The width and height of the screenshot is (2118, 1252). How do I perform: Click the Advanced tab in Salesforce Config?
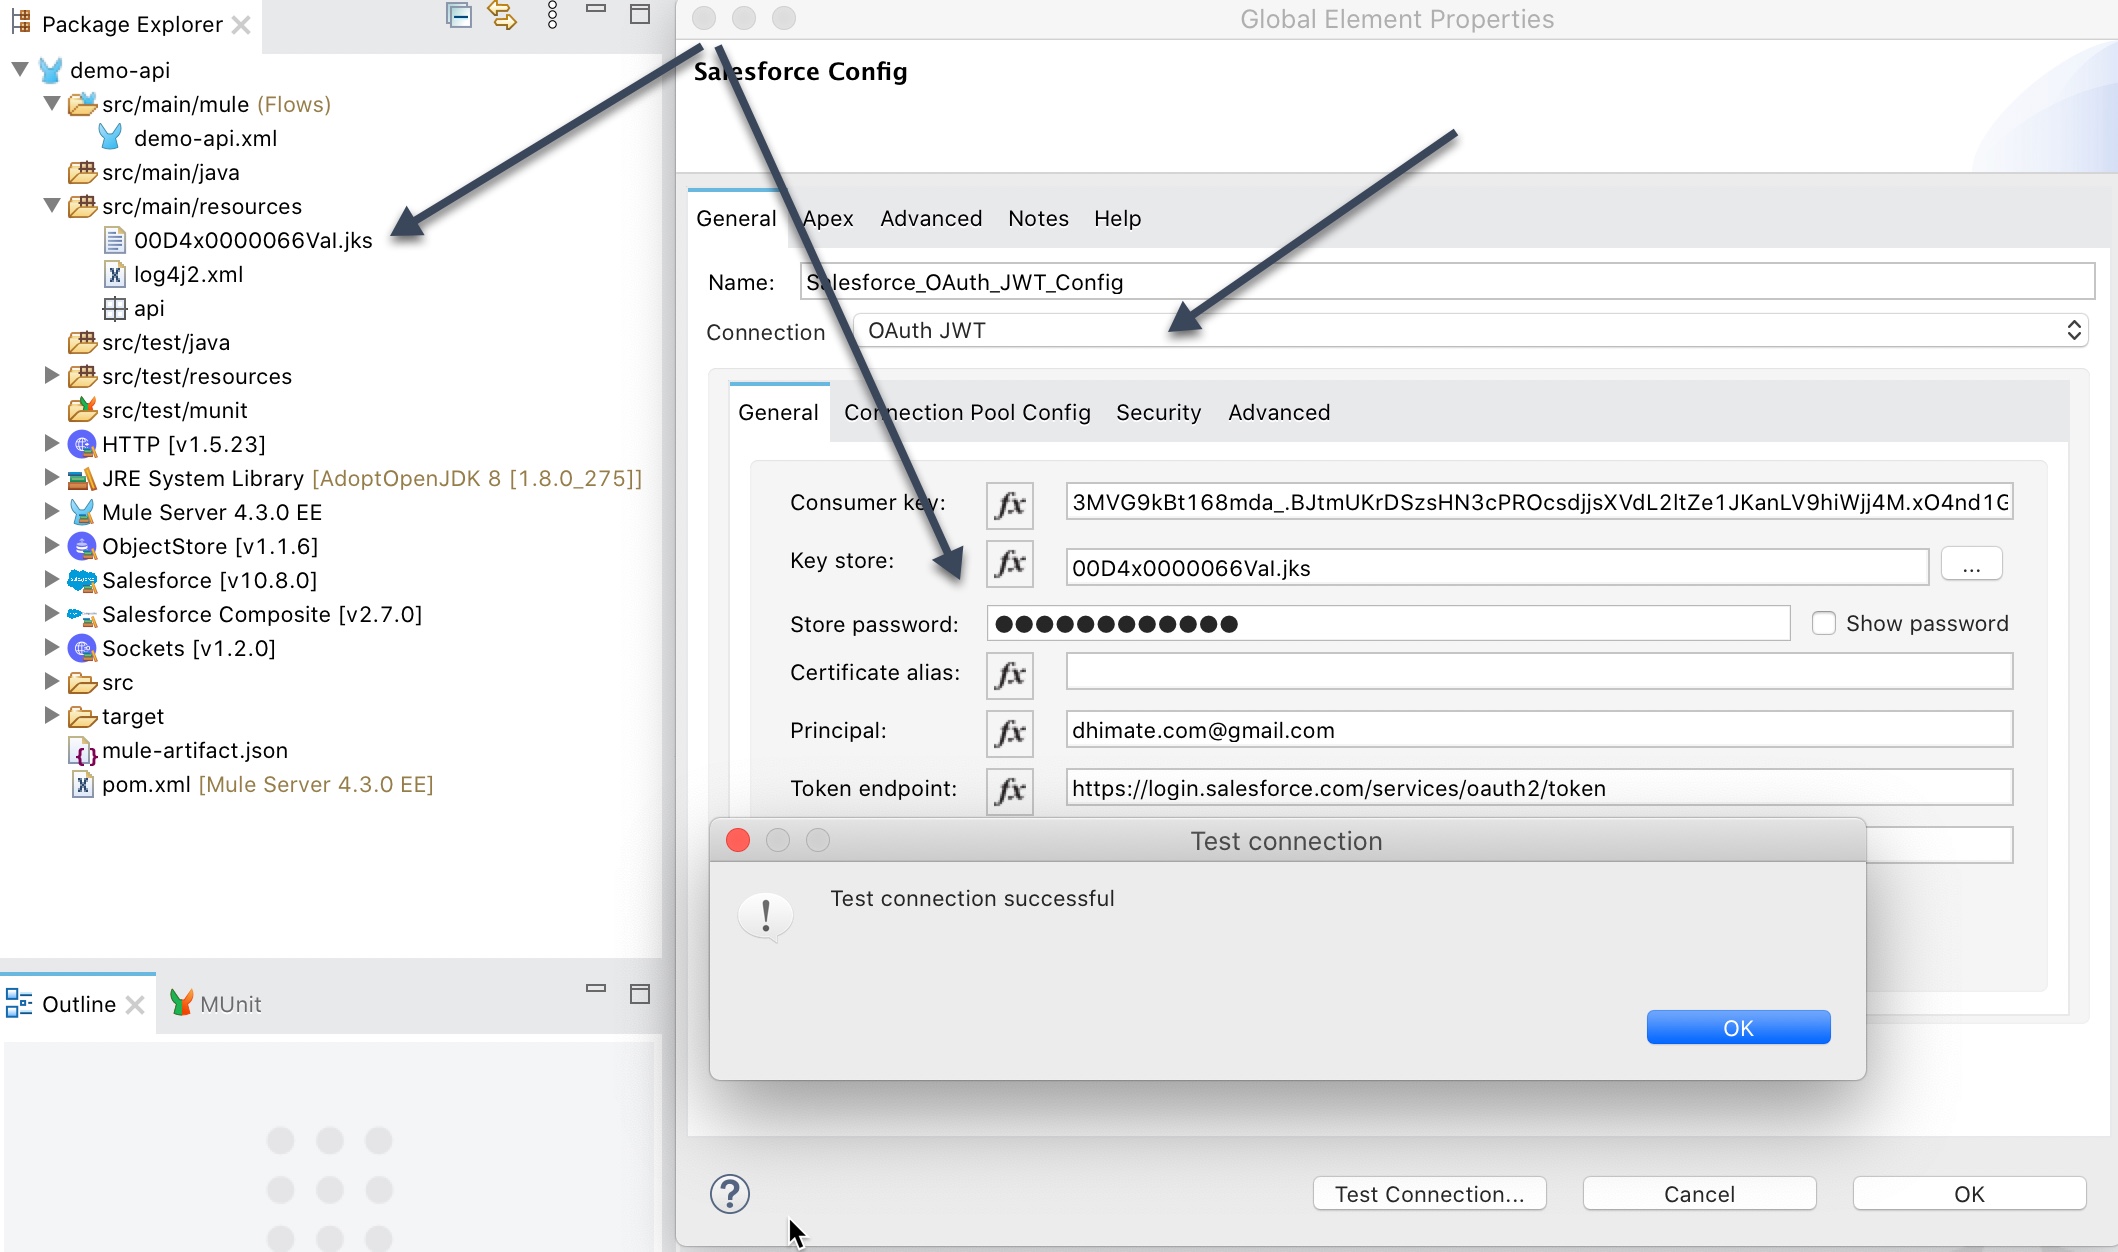click(927, 216)
